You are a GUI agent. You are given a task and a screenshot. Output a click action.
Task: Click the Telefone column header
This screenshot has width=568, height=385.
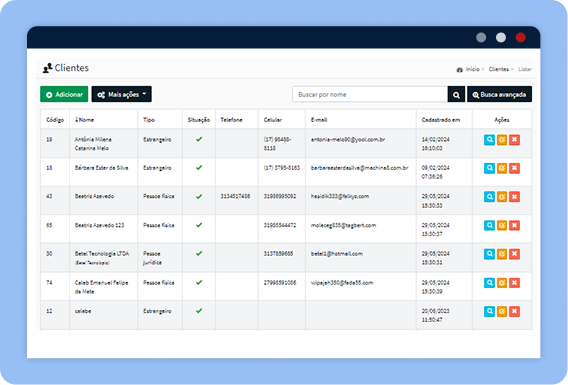pos(231,120)
